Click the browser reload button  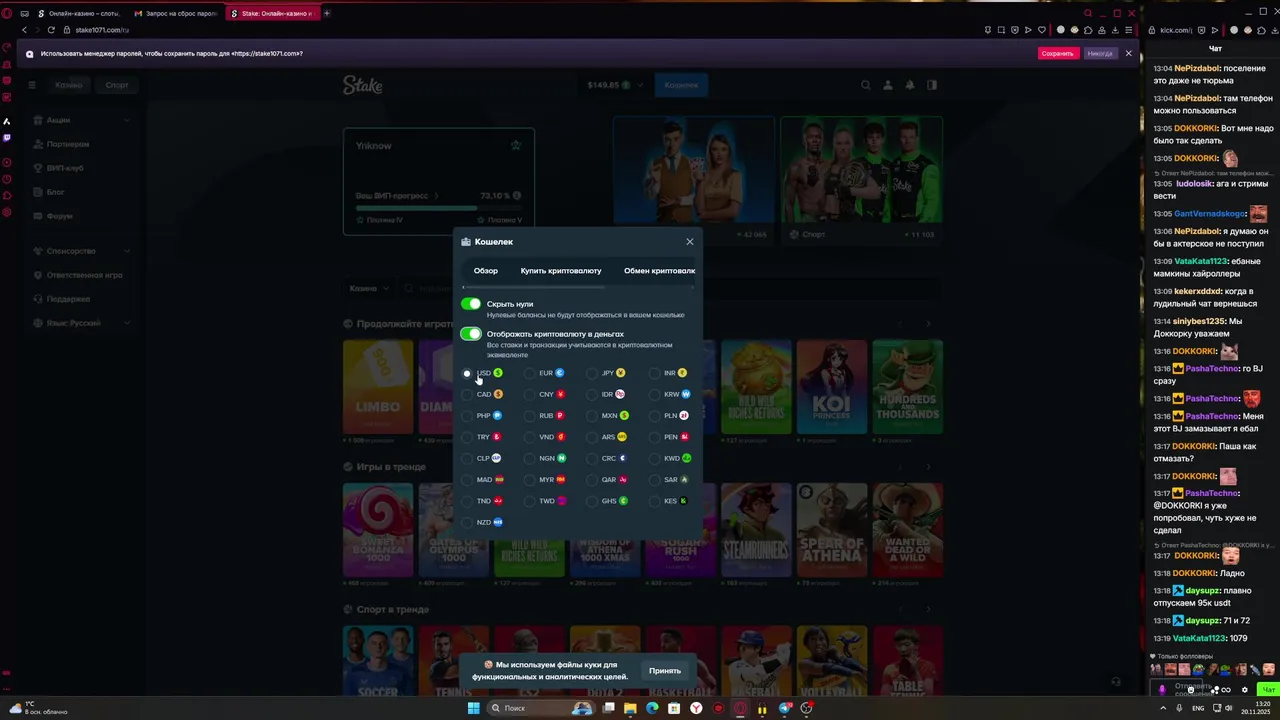[51, 30]
